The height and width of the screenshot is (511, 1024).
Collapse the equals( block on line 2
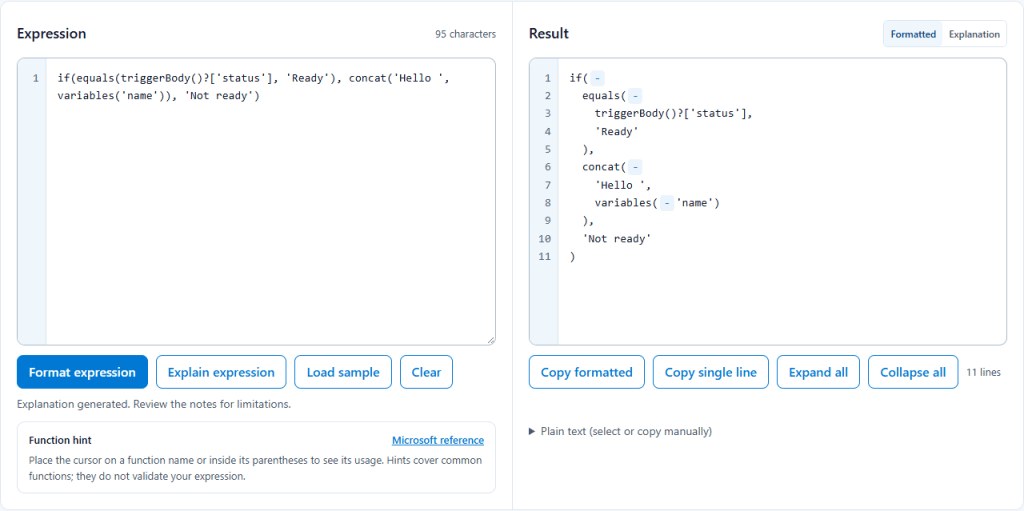pyautogui.click(x=637, y=96)
